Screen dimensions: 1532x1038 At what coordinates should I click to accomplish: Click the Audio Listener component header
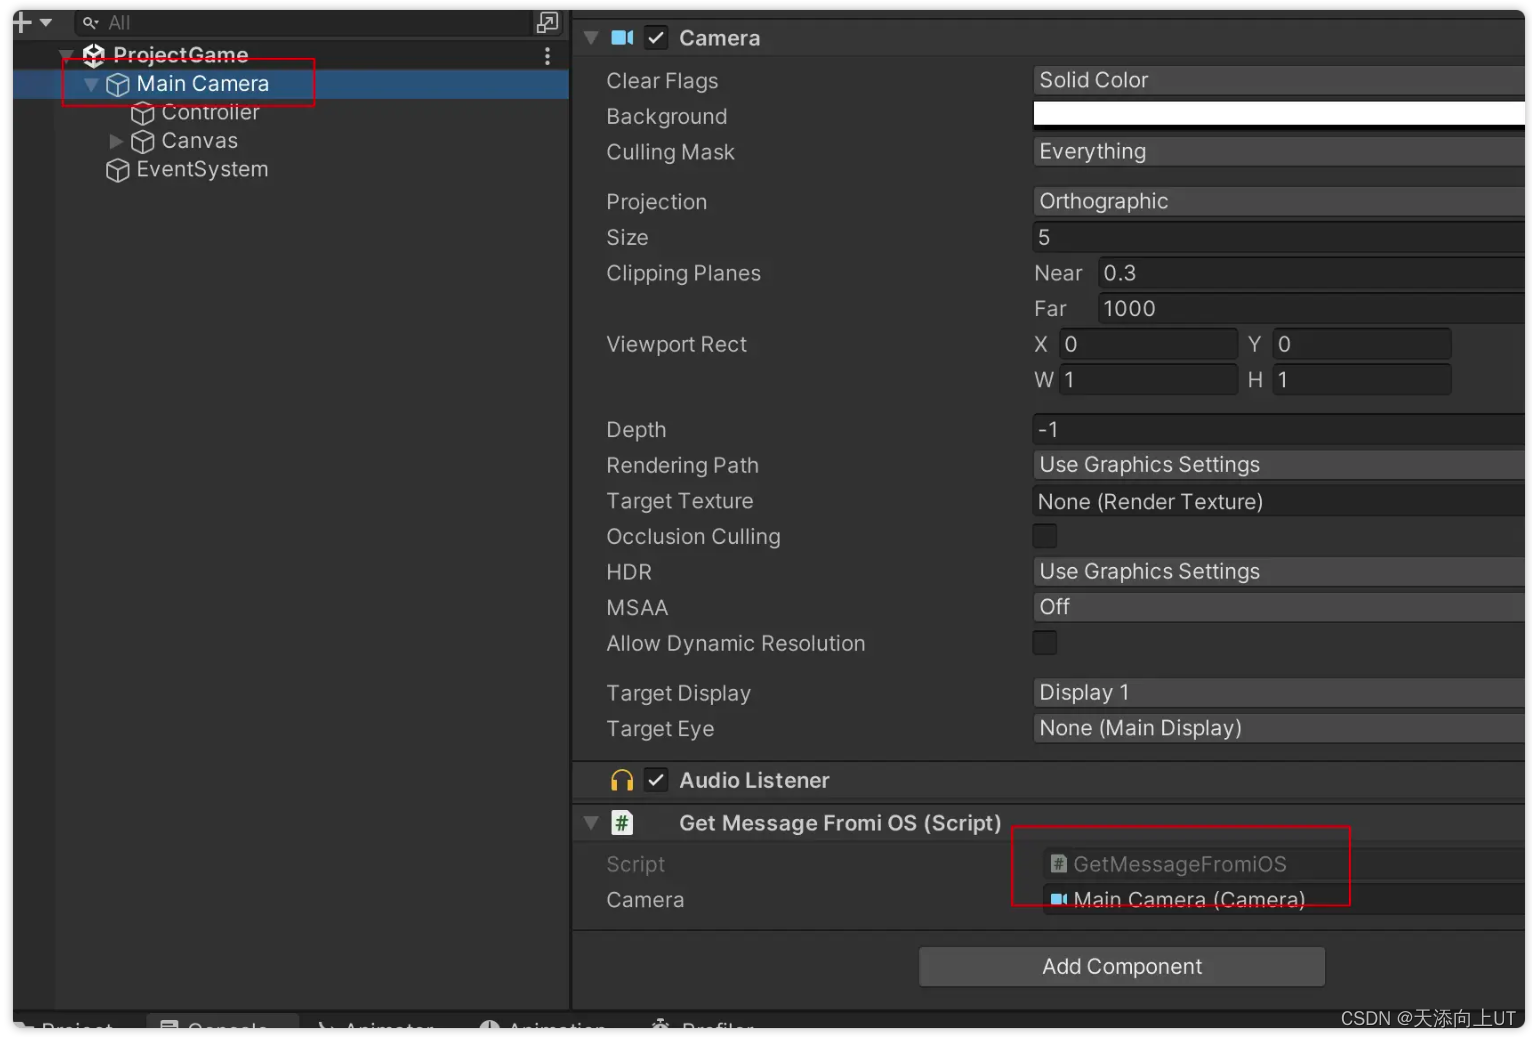coord(1049,780)
